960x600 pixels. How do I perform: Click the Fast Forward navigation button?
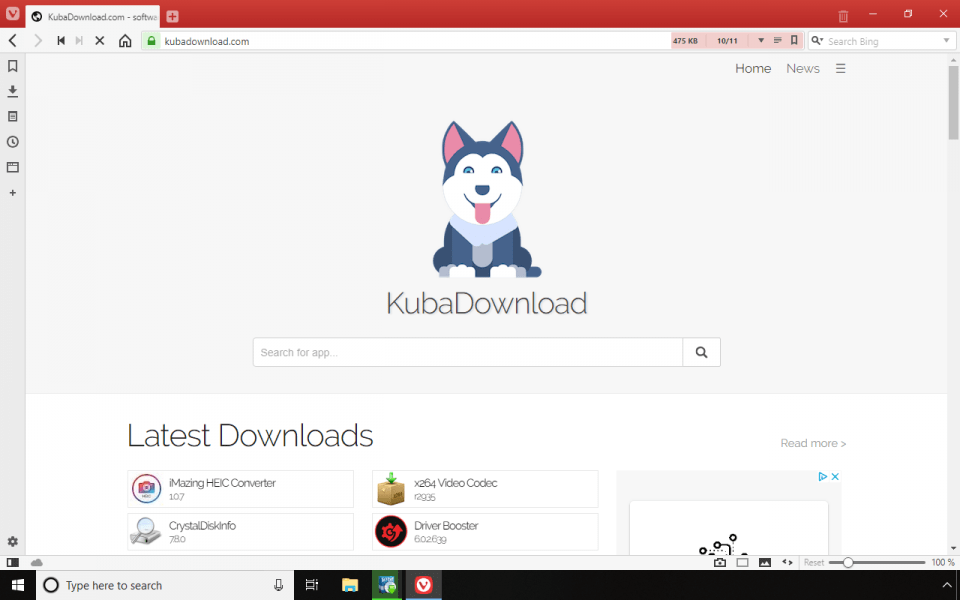click(79, 41)
